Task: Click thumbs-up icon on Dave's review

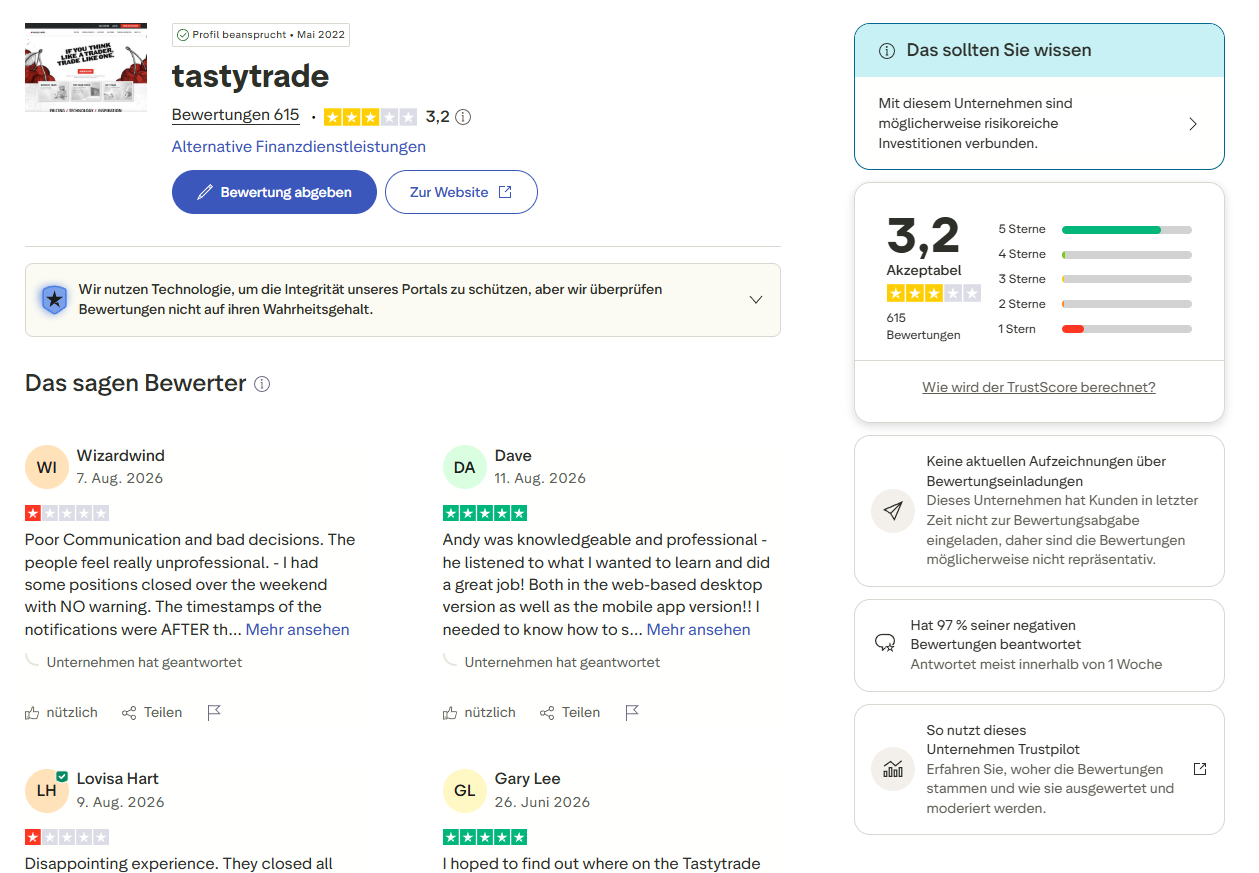Action: click(x=450, y=713)
